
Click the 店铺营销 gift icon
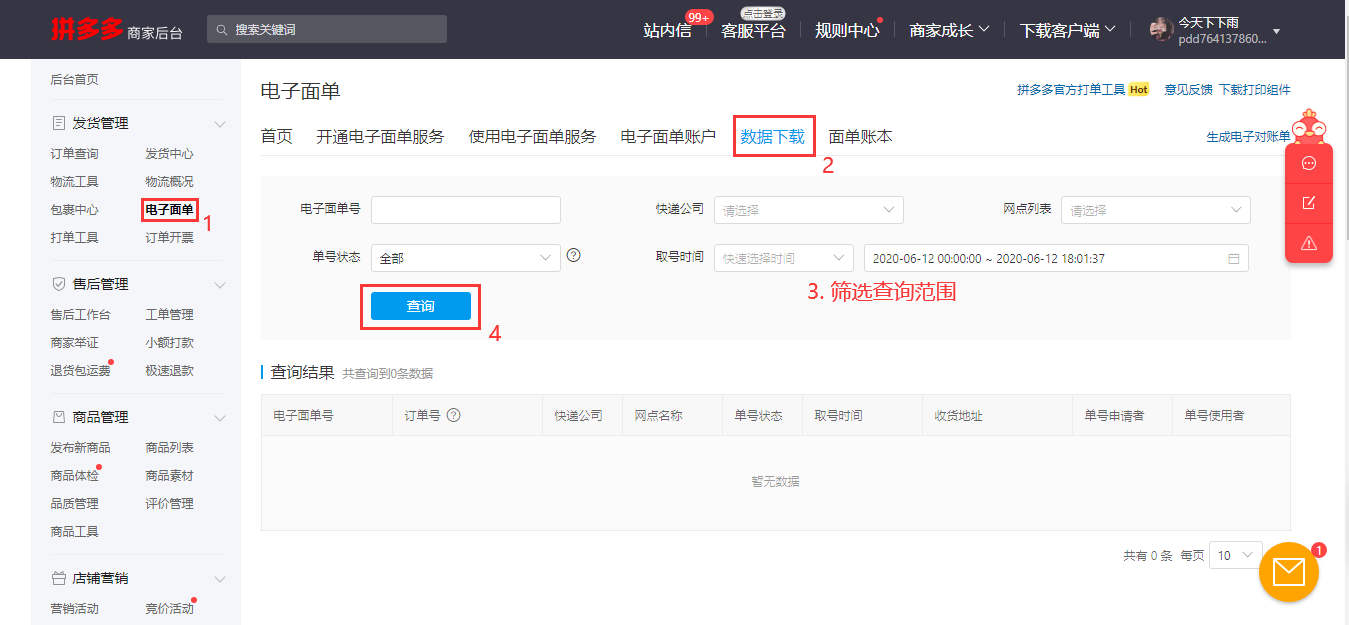(58, 578)
